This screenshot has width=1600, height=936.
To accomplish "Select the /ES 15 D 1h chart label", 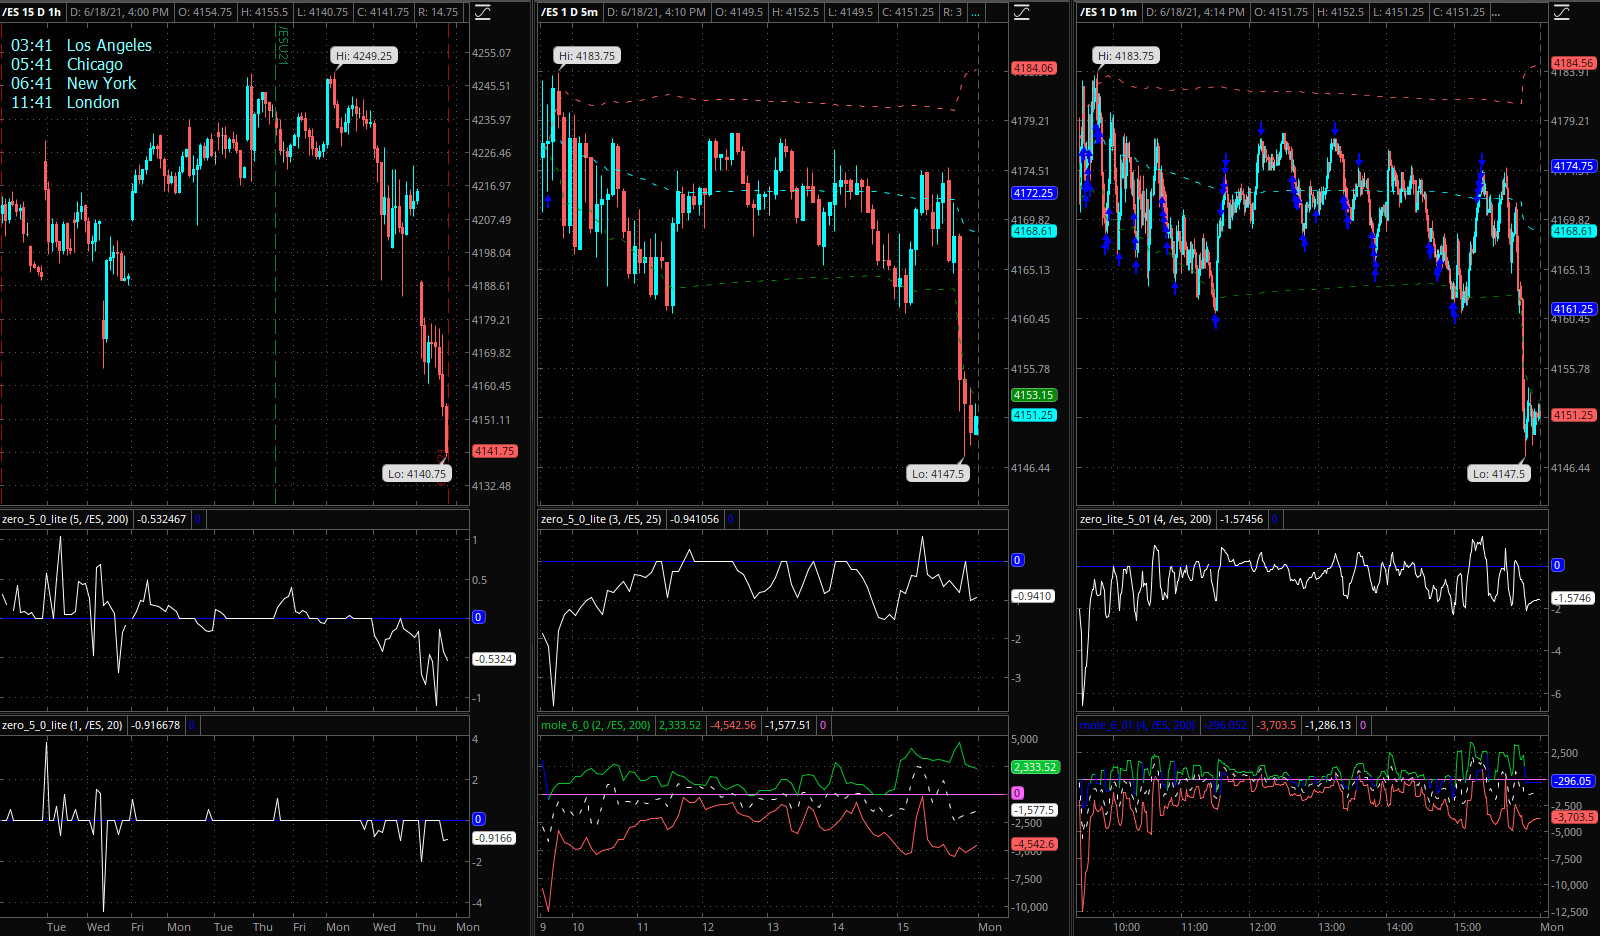I will click(32, 12).
